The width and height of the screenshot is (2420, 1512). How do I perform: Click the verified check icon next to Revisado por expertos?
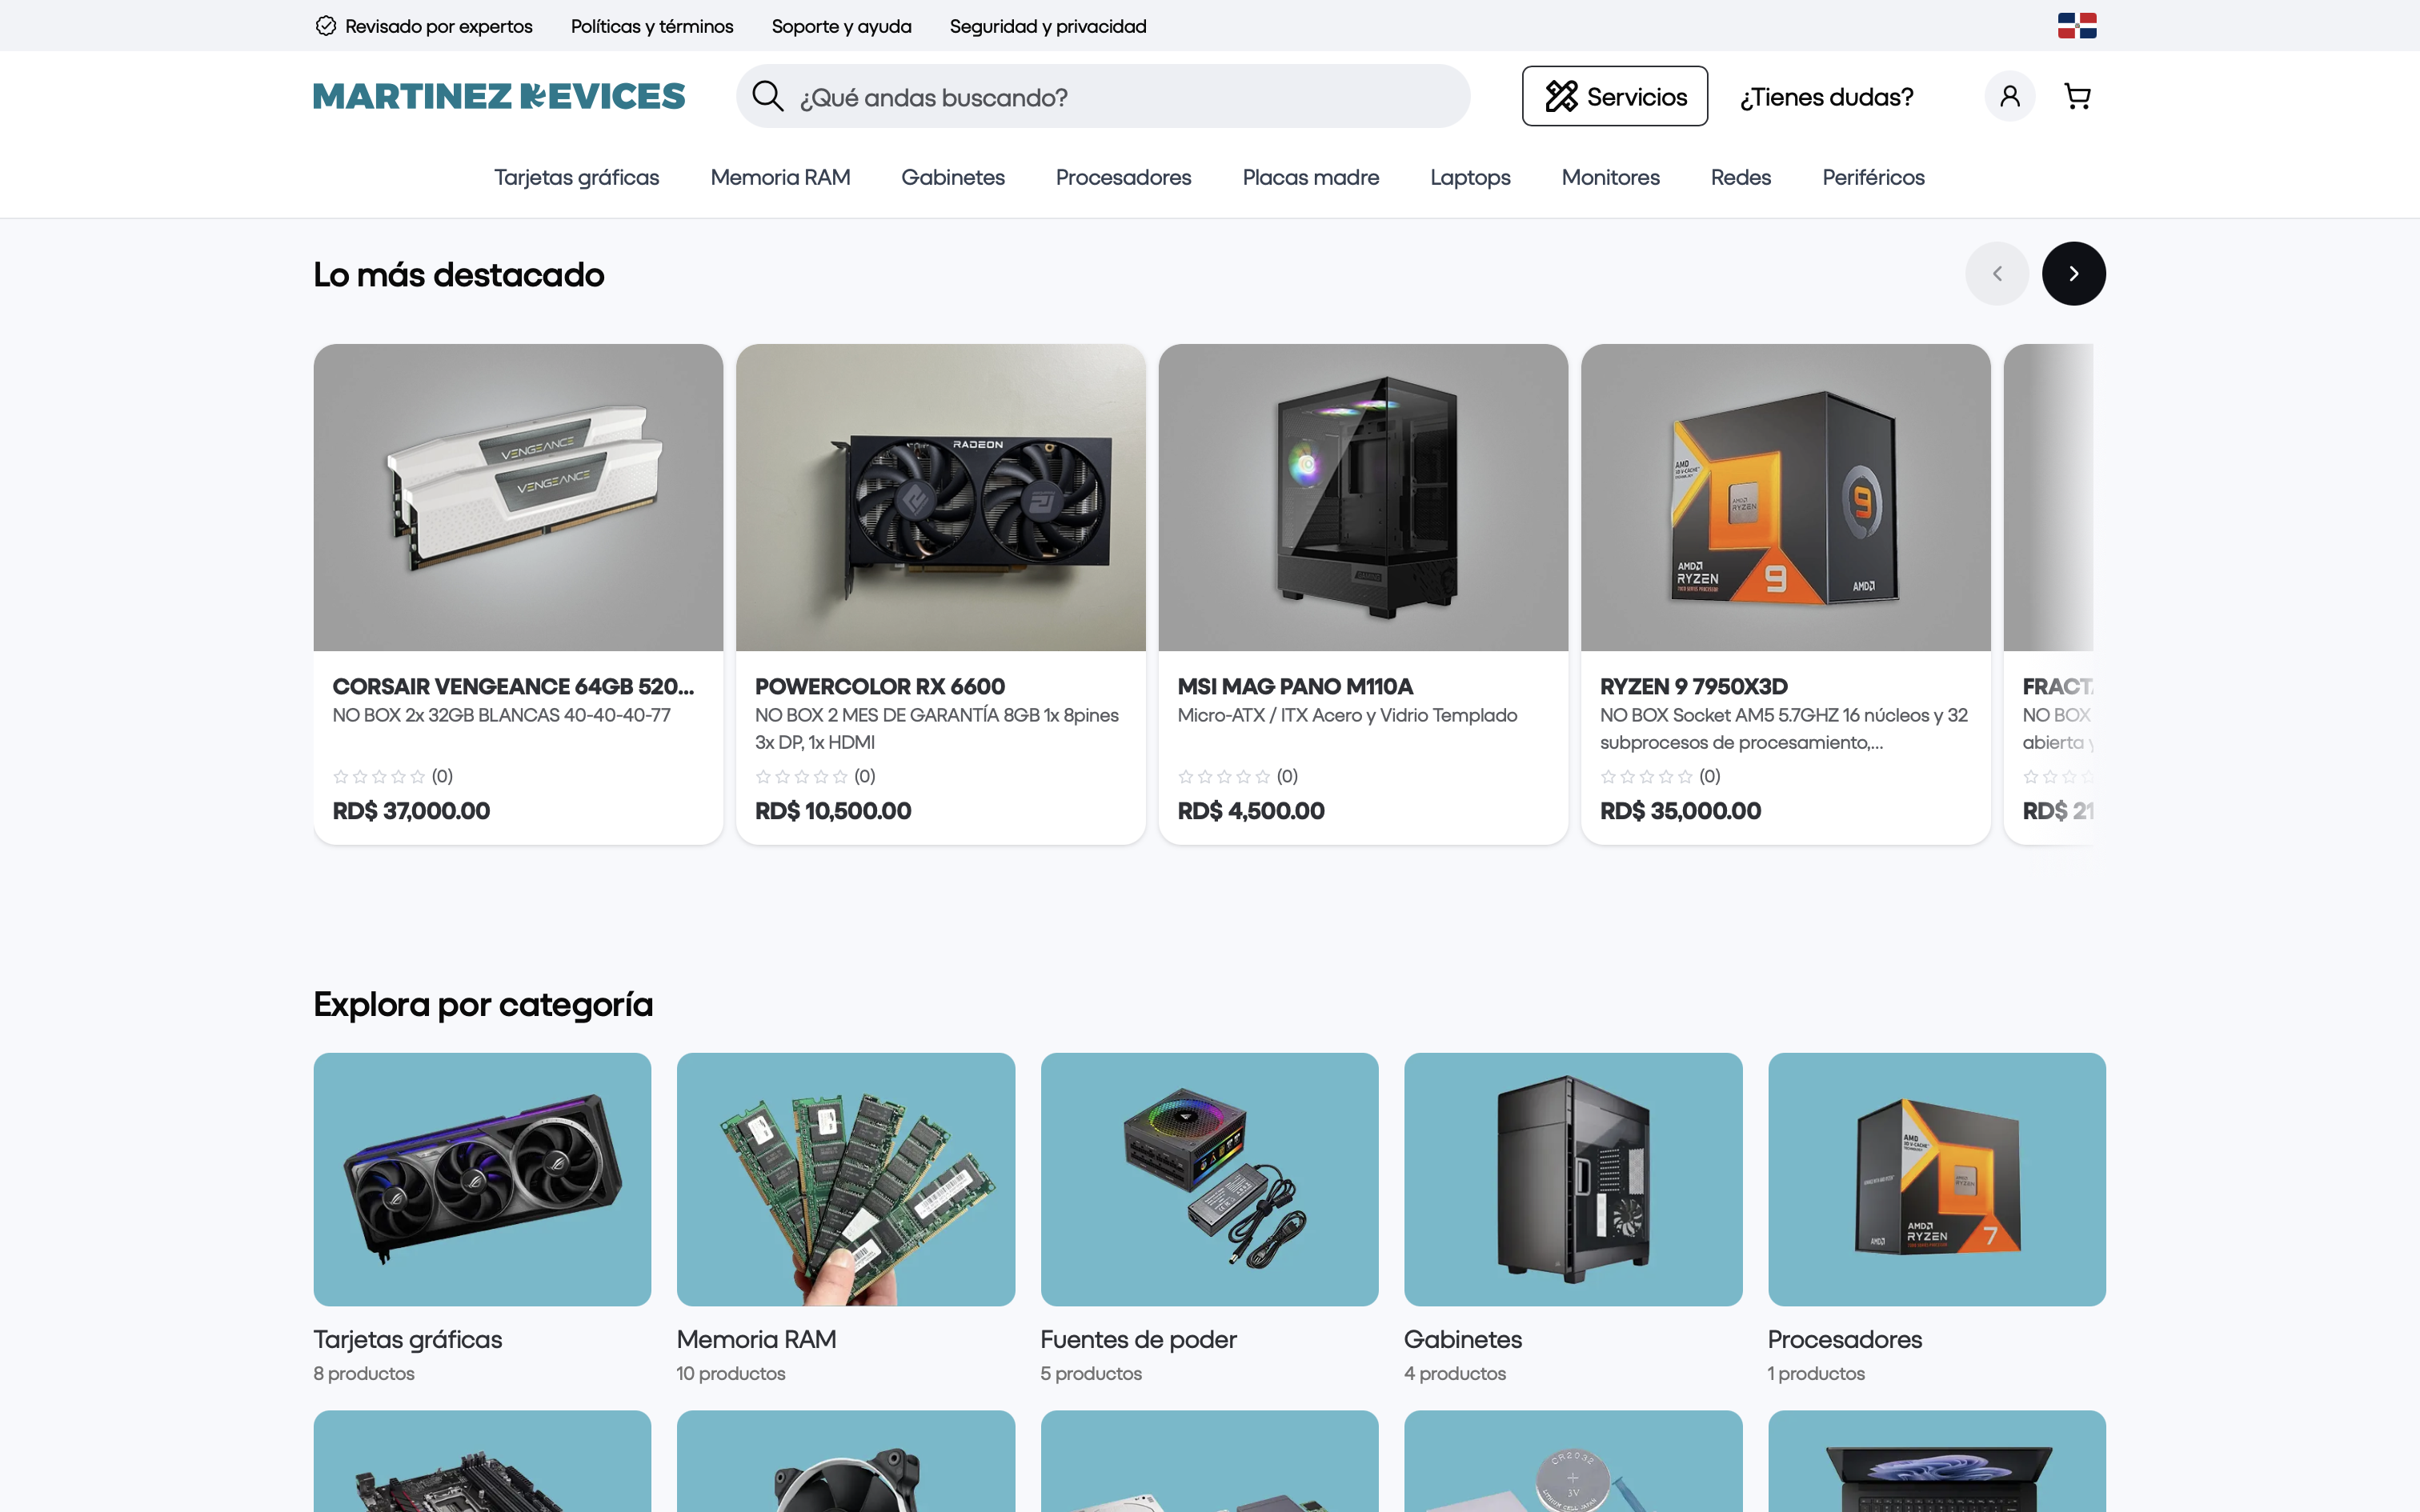point(326,26)
